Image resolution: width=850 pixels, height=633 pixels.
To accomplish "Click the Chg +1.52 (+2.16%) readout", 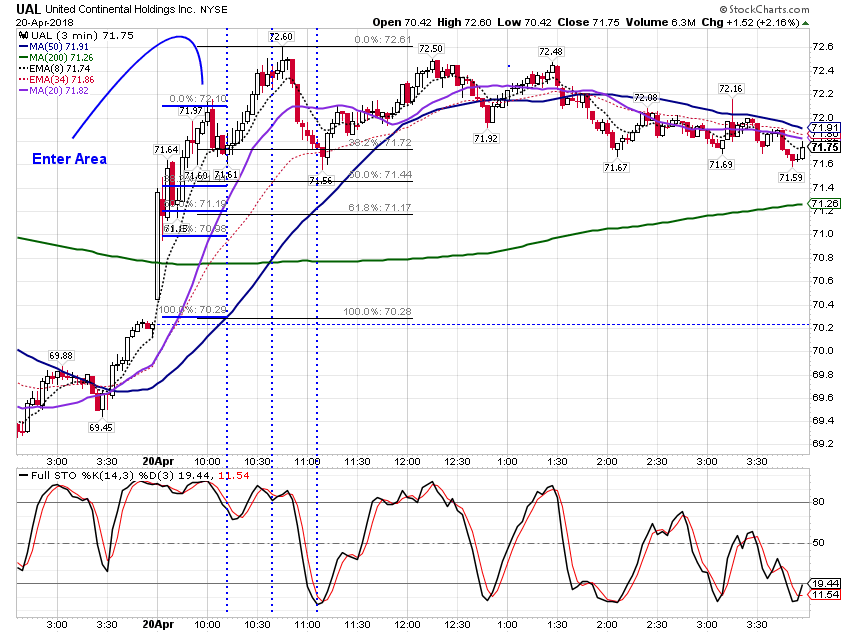I will pyautogui.click(x=750, y=22).
